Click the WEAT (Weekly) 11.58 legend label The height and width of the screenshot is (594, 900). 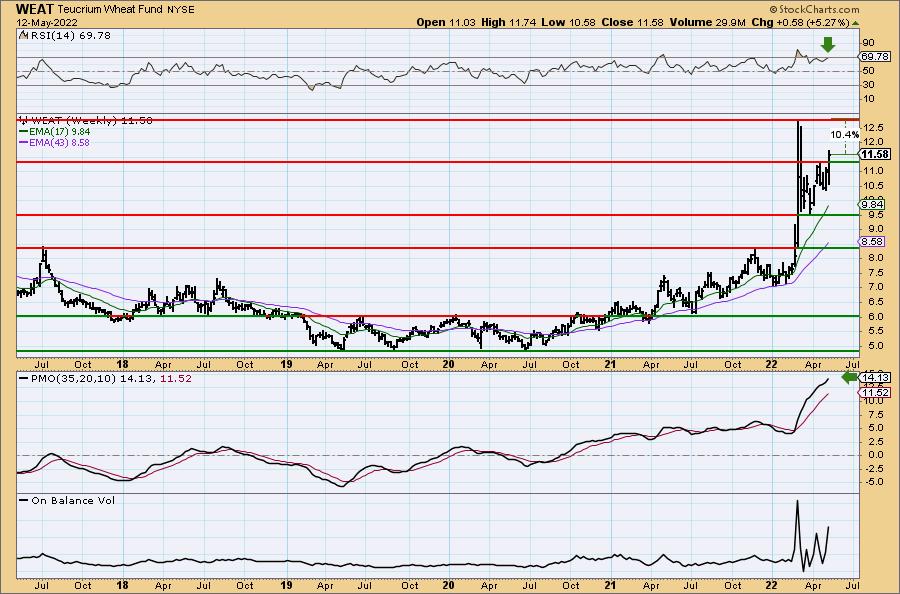[x=92, y=121]
